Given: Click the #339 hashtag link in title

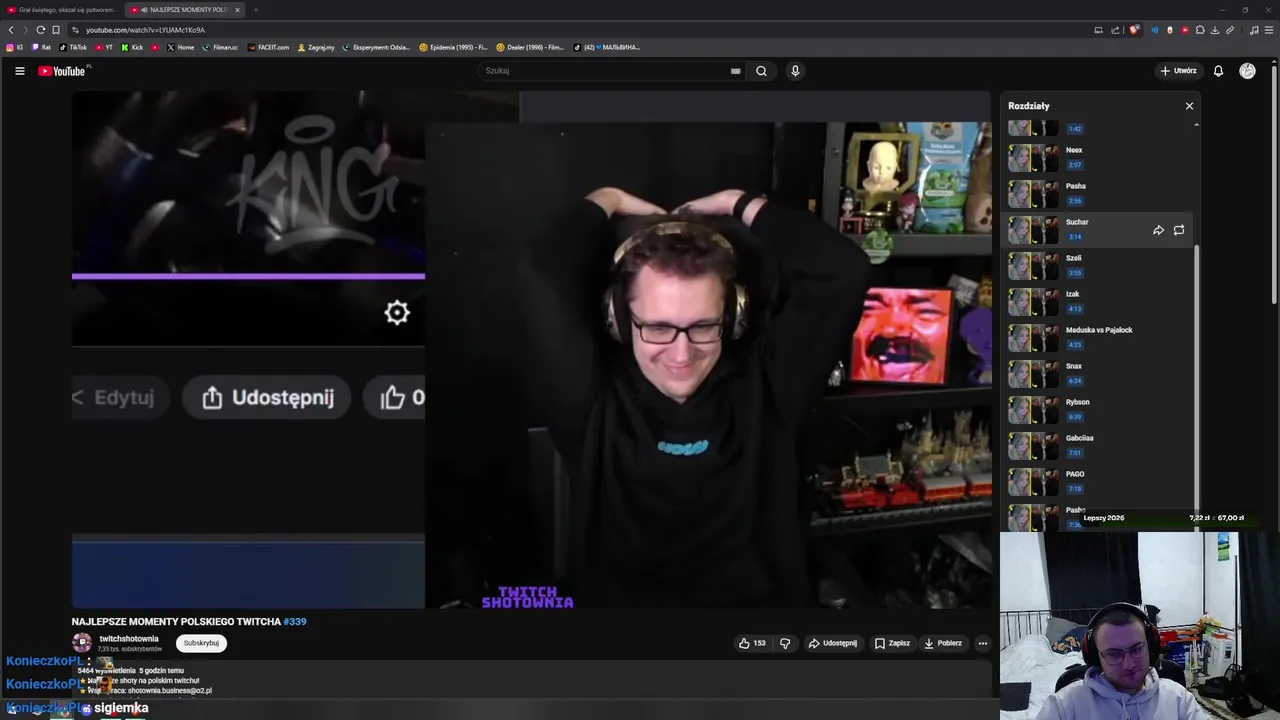Looking at the screenshot, I should pos(295,622).
